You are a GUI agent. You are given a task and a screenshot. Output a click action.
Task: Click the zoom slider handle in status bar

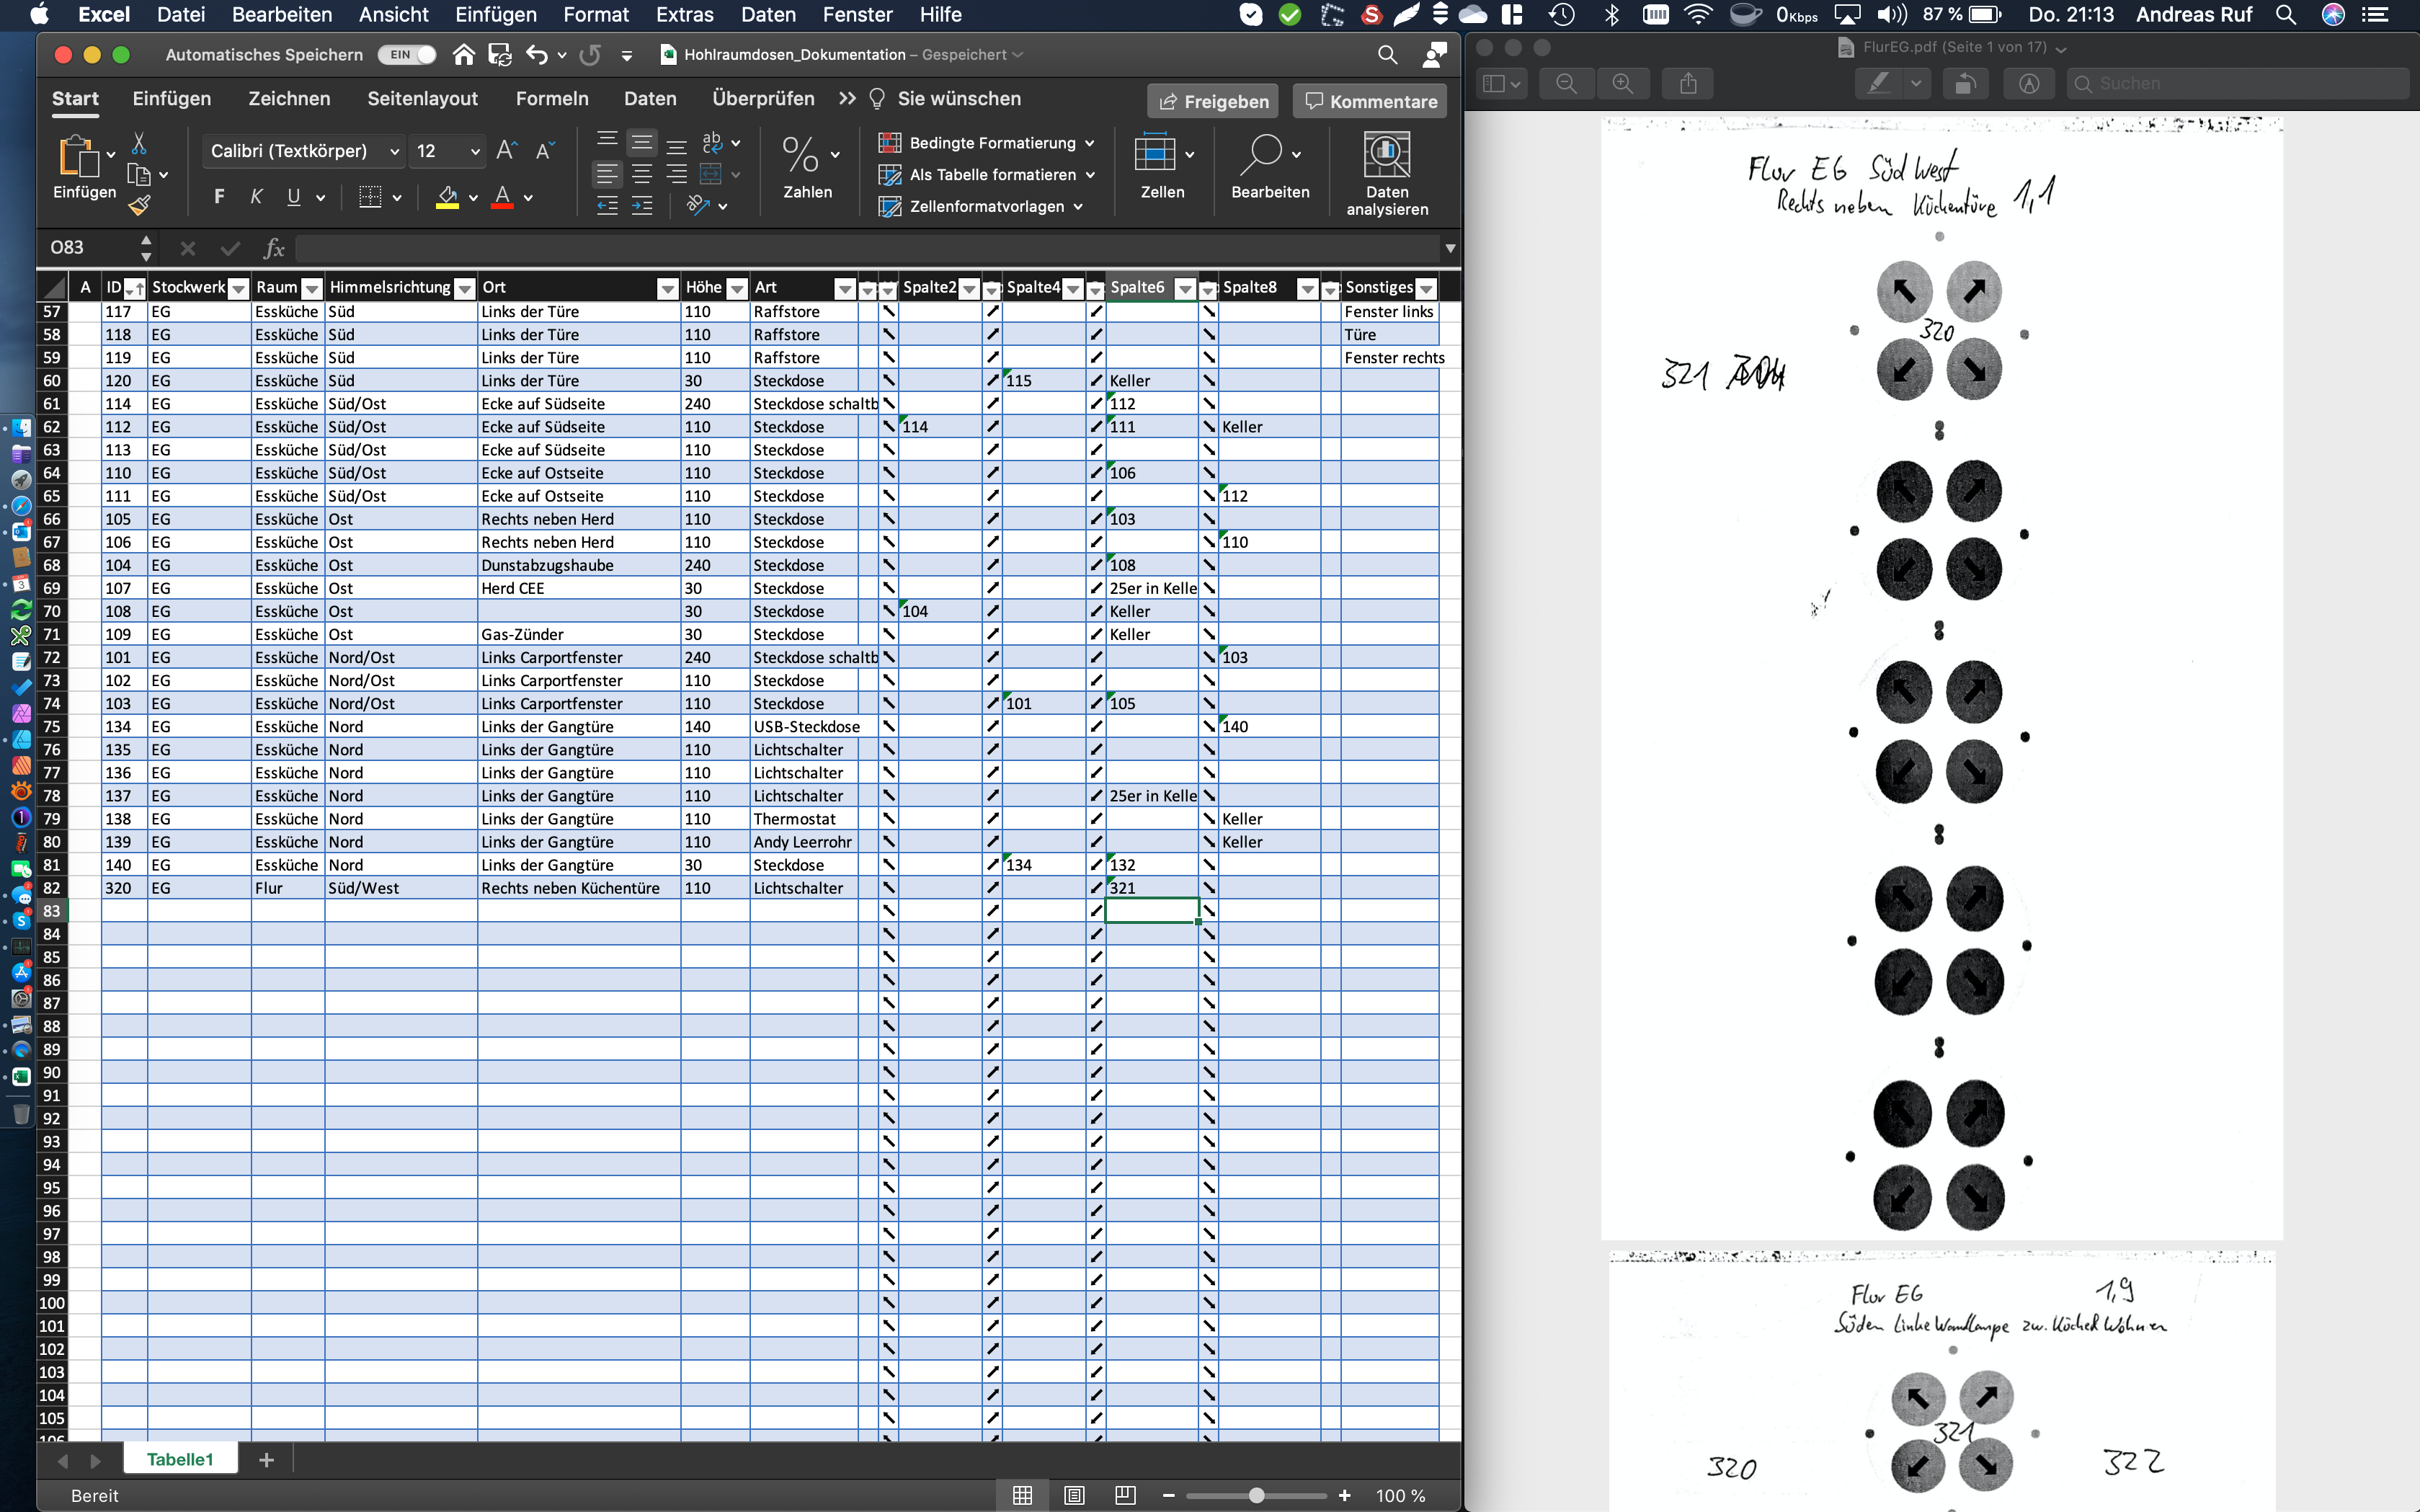pos(1256,1495)
